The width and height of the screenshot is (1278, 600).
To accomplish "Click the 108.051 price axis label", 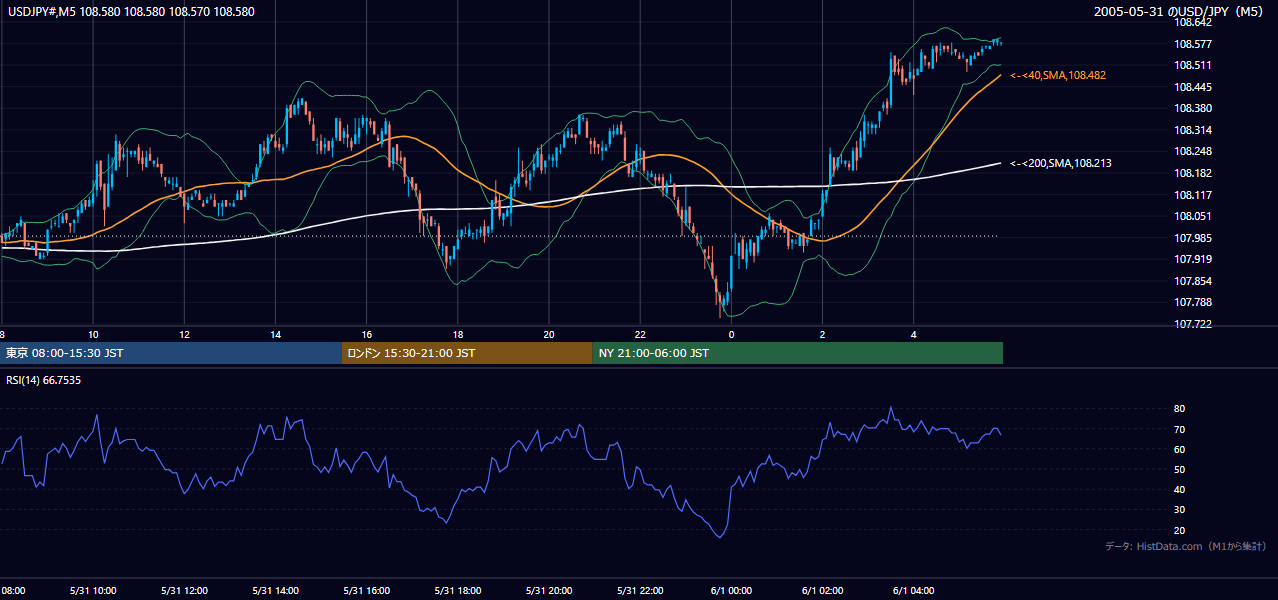I will pyautogui.click(x=1193, y=216).
